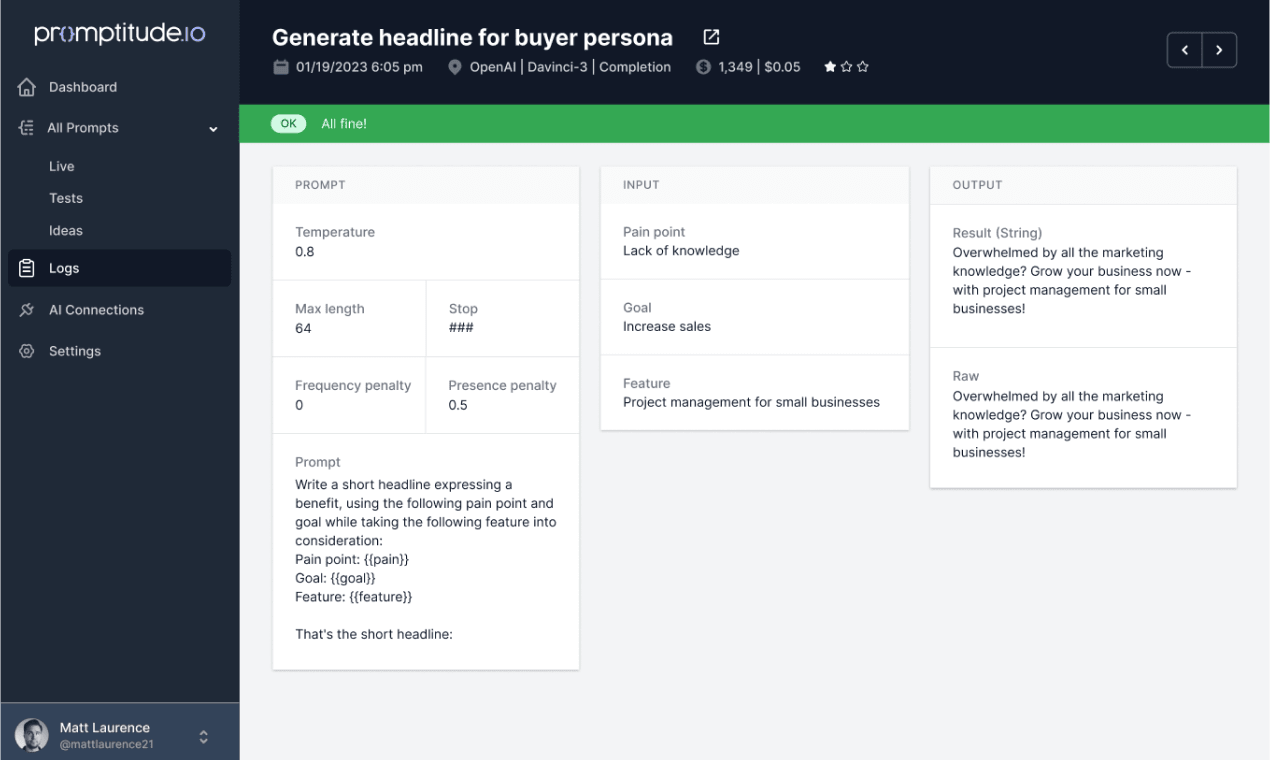The width and height of the screenshot is (1270, 760).
Task: Set rating to the first star
Action: [x=830, y=67]
